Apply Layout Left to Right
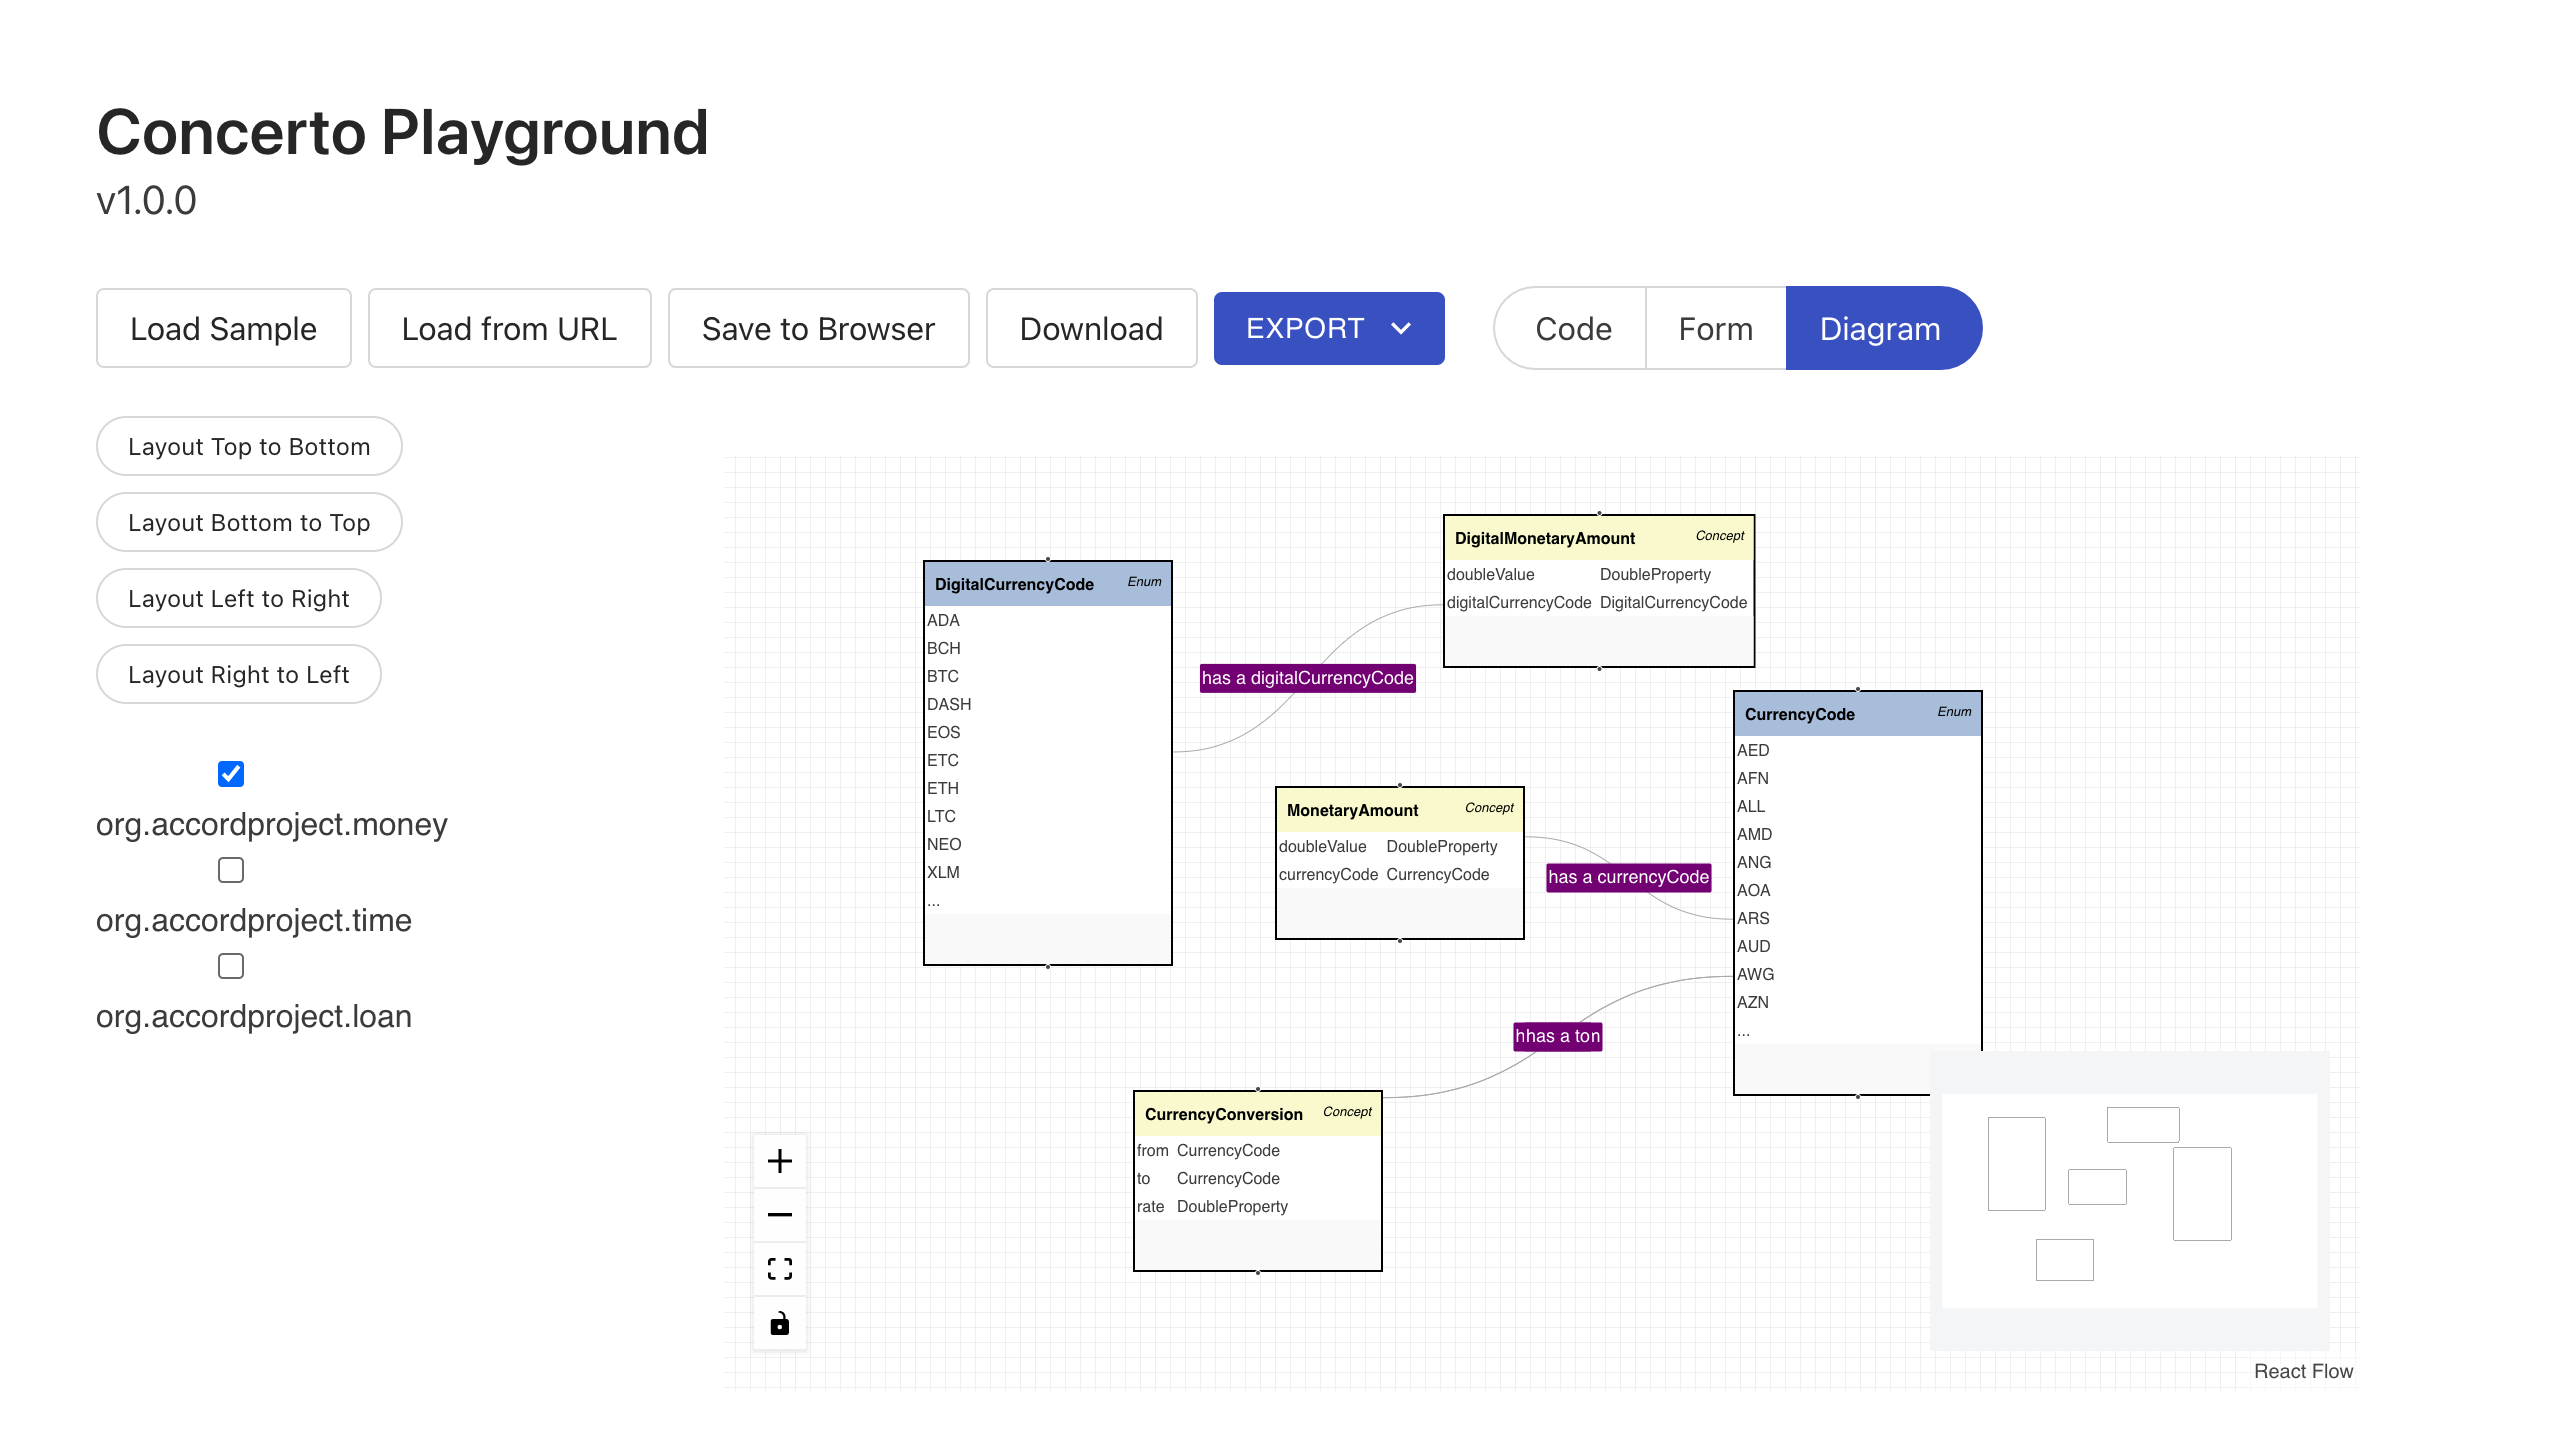Screen dimensions: 2560x1448 [239, 598]
